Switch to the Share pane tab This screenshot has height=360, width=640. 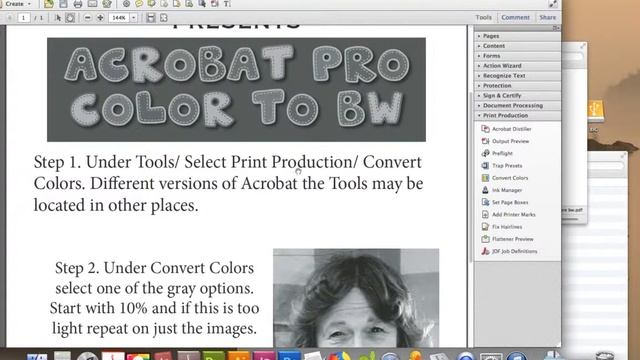(547, 17)
